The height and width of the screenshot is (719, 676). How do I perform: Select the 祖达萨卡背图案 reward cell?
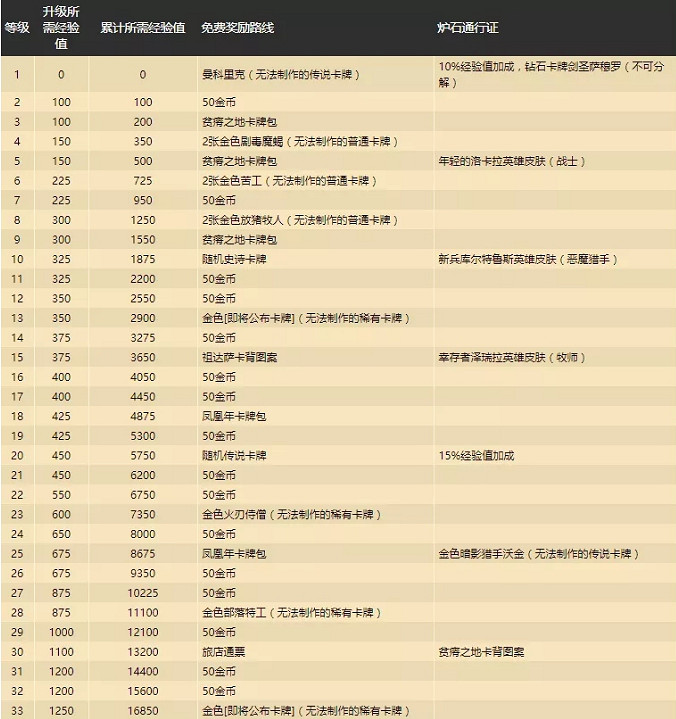pos(239,358)
